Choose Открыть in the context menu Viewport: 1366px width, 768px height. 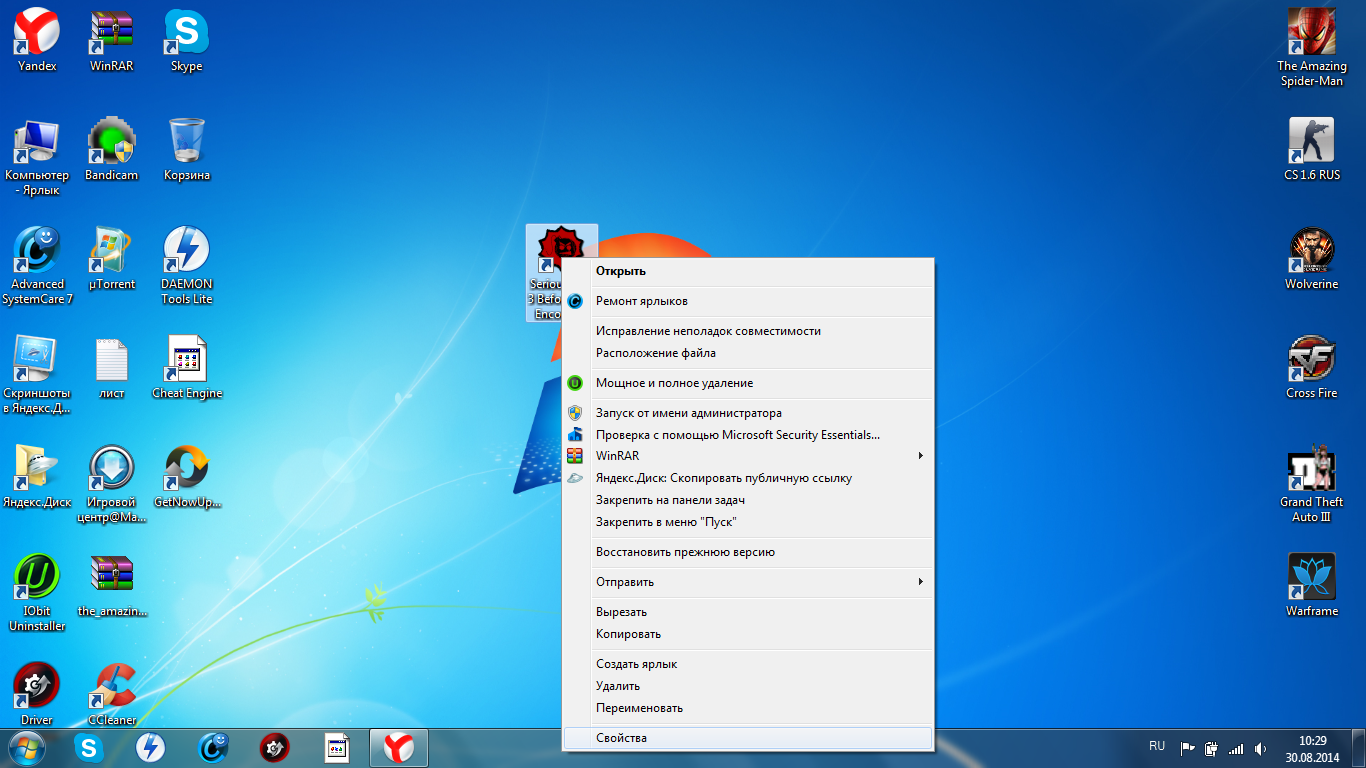tap(748, 271)
